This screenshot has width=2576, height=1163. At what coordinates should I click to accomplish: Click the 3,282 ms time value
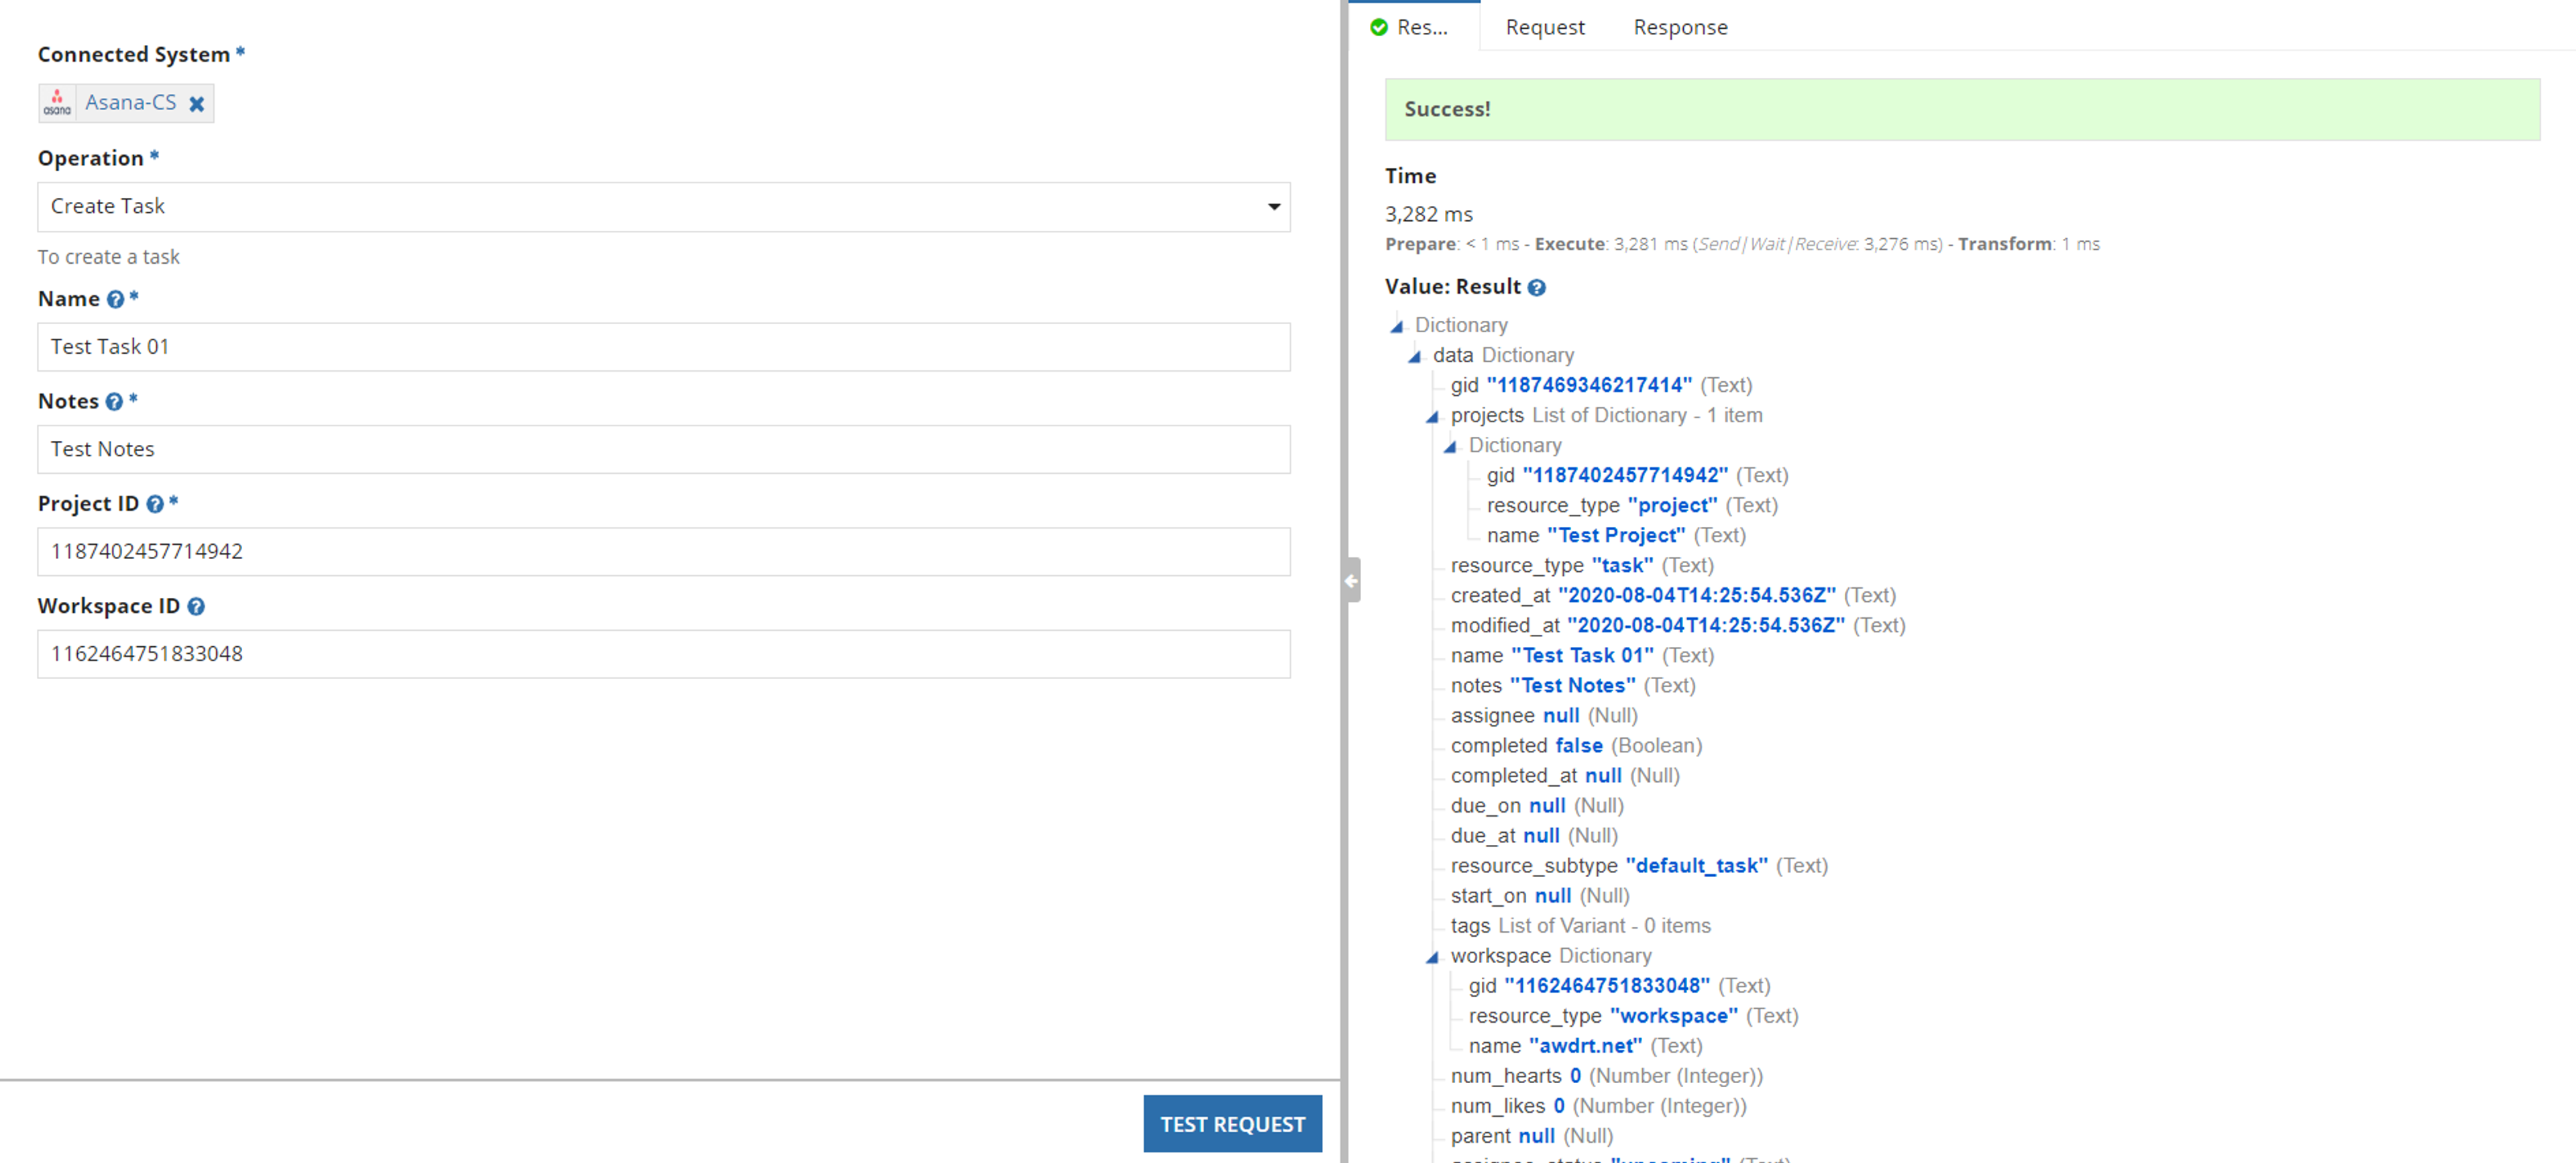click(1428, 214)
